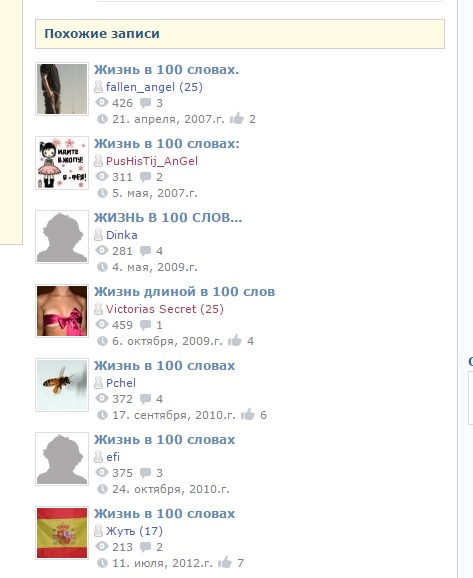
Task: Click thumbs-up icon on fallen_angel's post
Action: pyautogui.click(x=237, y=118)
